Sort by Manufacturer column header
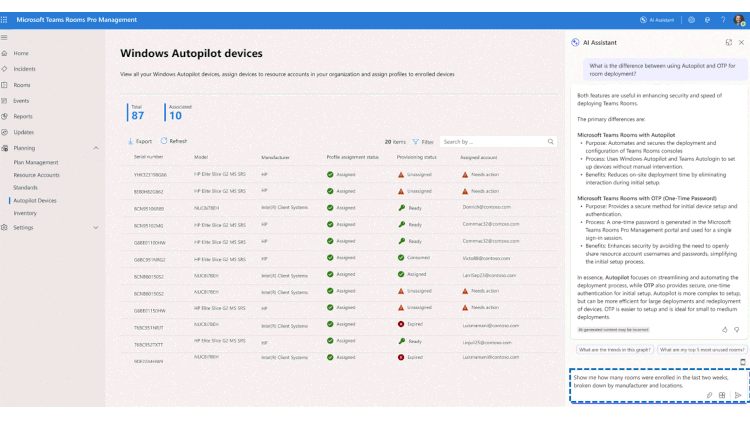The image size is (750, 422). click(x=275, y=157)
